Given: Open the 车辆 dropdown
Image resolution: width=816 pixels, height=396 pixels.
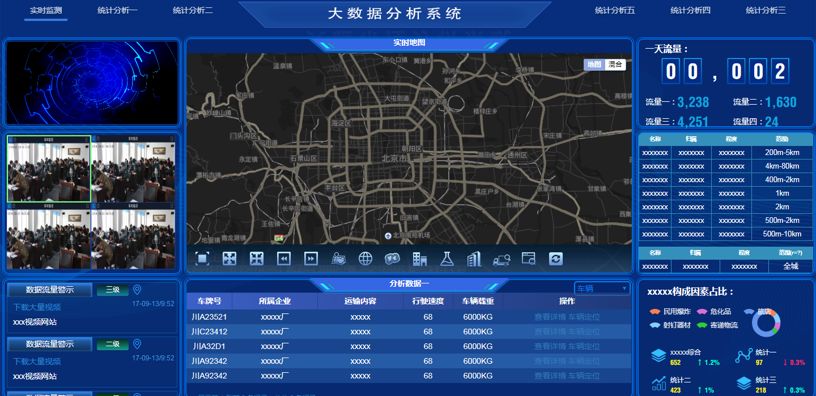Looking at the screenshot, I should (602, 288).
